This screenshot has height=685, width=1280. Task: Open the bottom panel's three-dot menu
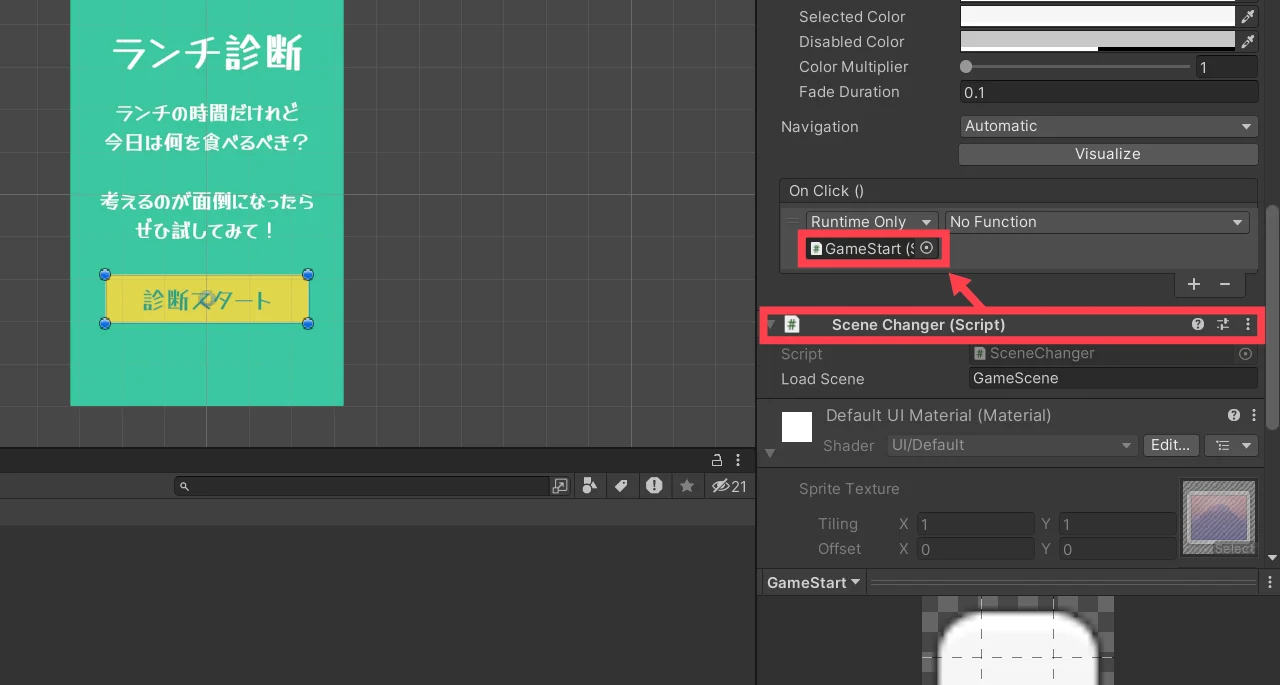click(738, 460)
